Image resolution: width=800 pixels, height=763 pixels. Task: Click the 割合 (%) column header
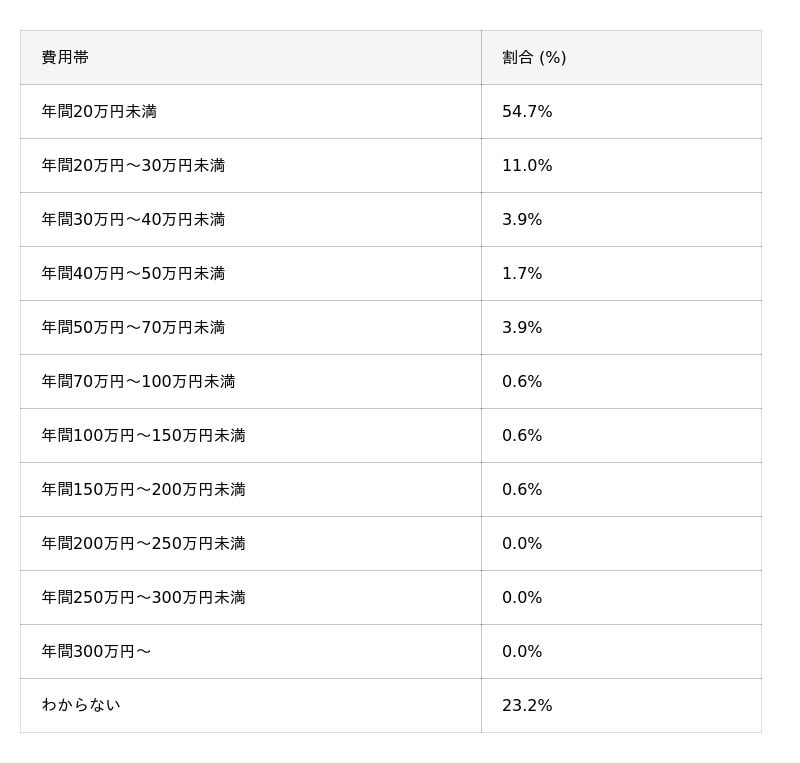pos(534,58)
